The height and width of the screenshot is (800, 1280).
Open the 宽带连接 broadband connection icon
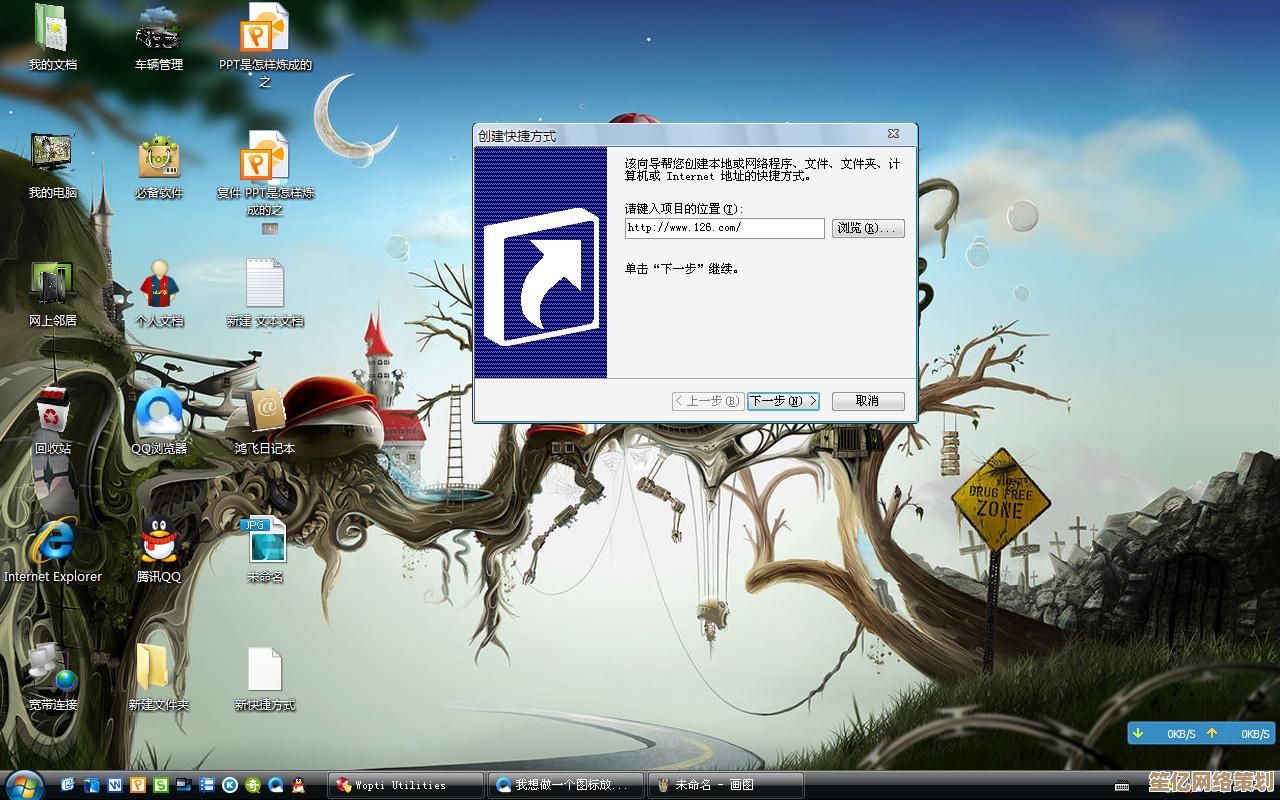pyautogui.click(x=52, y=668)
